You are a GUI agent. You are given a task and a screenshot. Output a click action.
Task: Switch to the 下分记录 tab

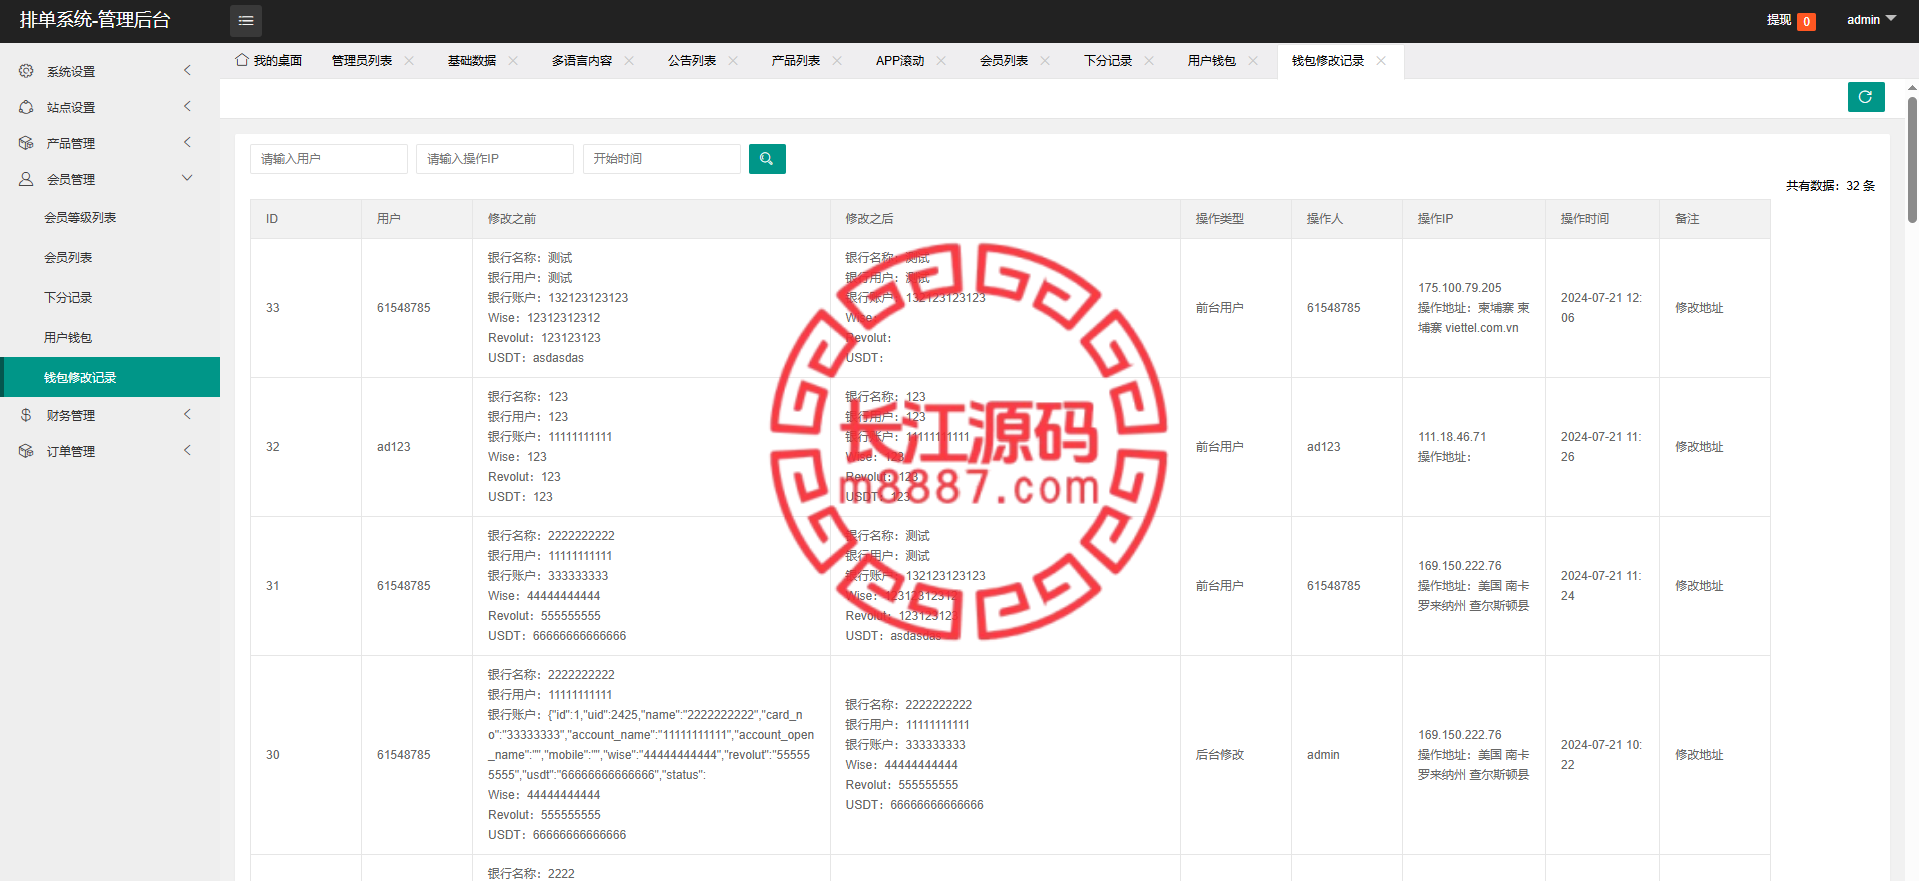[1108, 61]
